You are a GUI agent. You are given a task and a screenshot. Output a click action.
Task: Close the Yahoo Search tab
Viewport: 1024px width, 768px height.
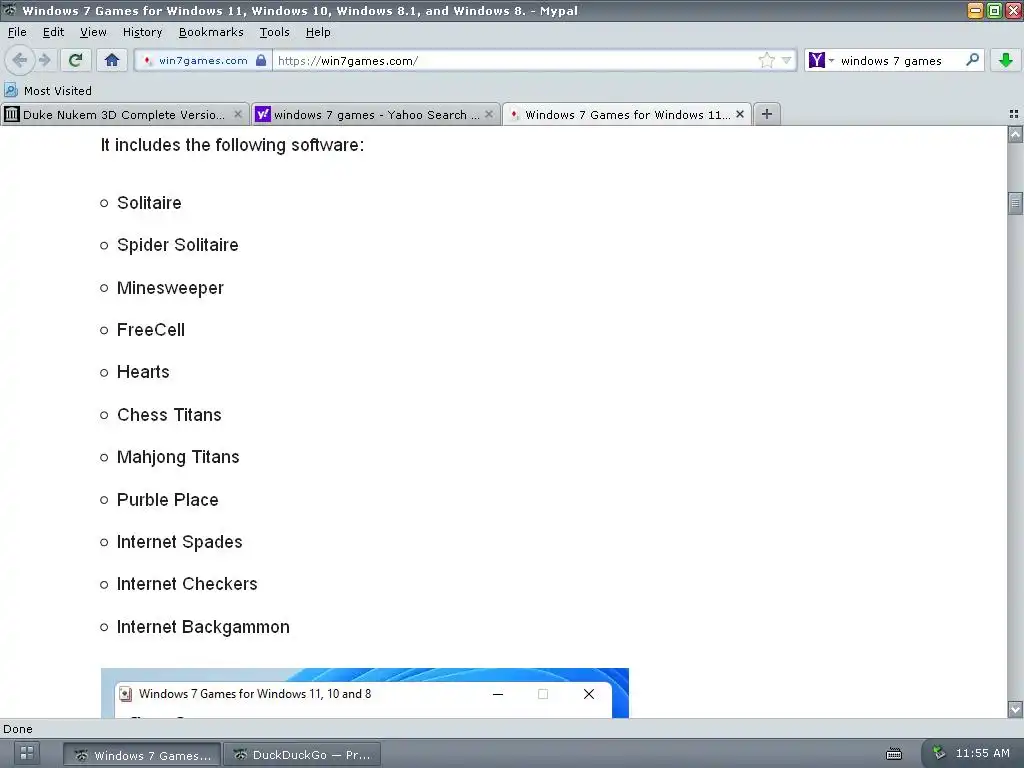pyautogui.click(x=489, y=114)
